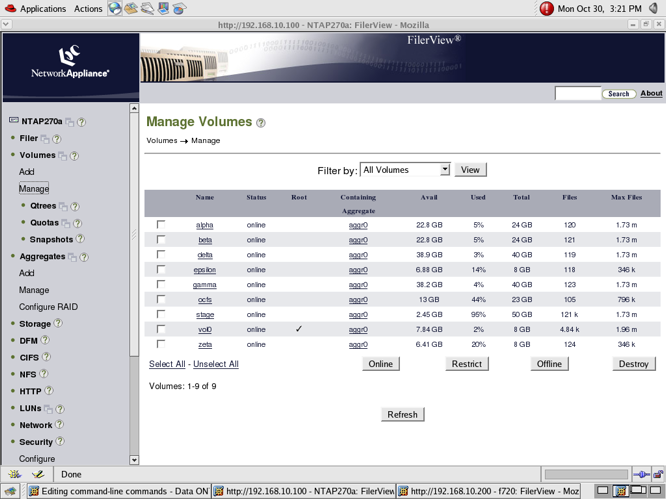Click help question mark beside Volumes
Screen dimensions: 666x499
(74, 156)
